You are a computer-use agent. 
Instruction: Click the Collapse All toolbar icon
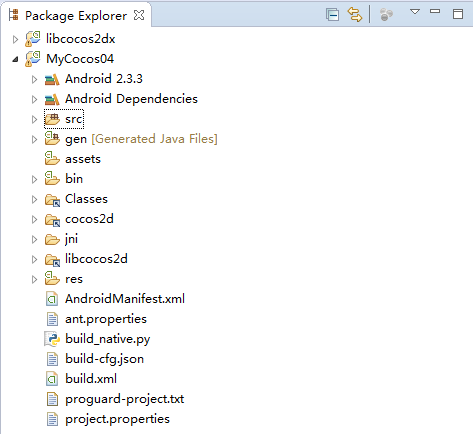332,15
